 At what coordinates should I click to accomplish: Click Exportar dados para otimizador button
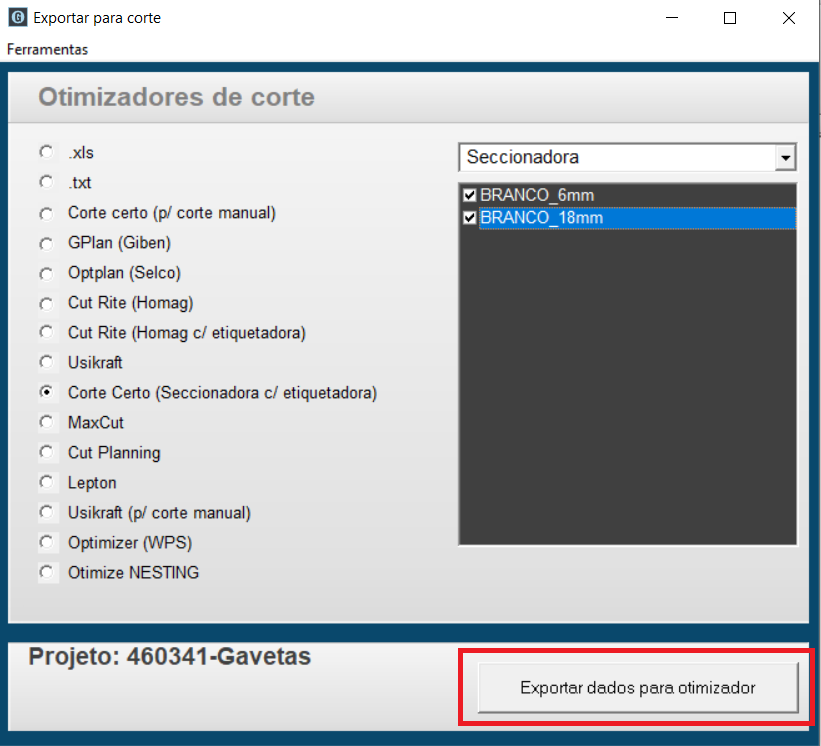pyautogui.click(x=638, y=687)
